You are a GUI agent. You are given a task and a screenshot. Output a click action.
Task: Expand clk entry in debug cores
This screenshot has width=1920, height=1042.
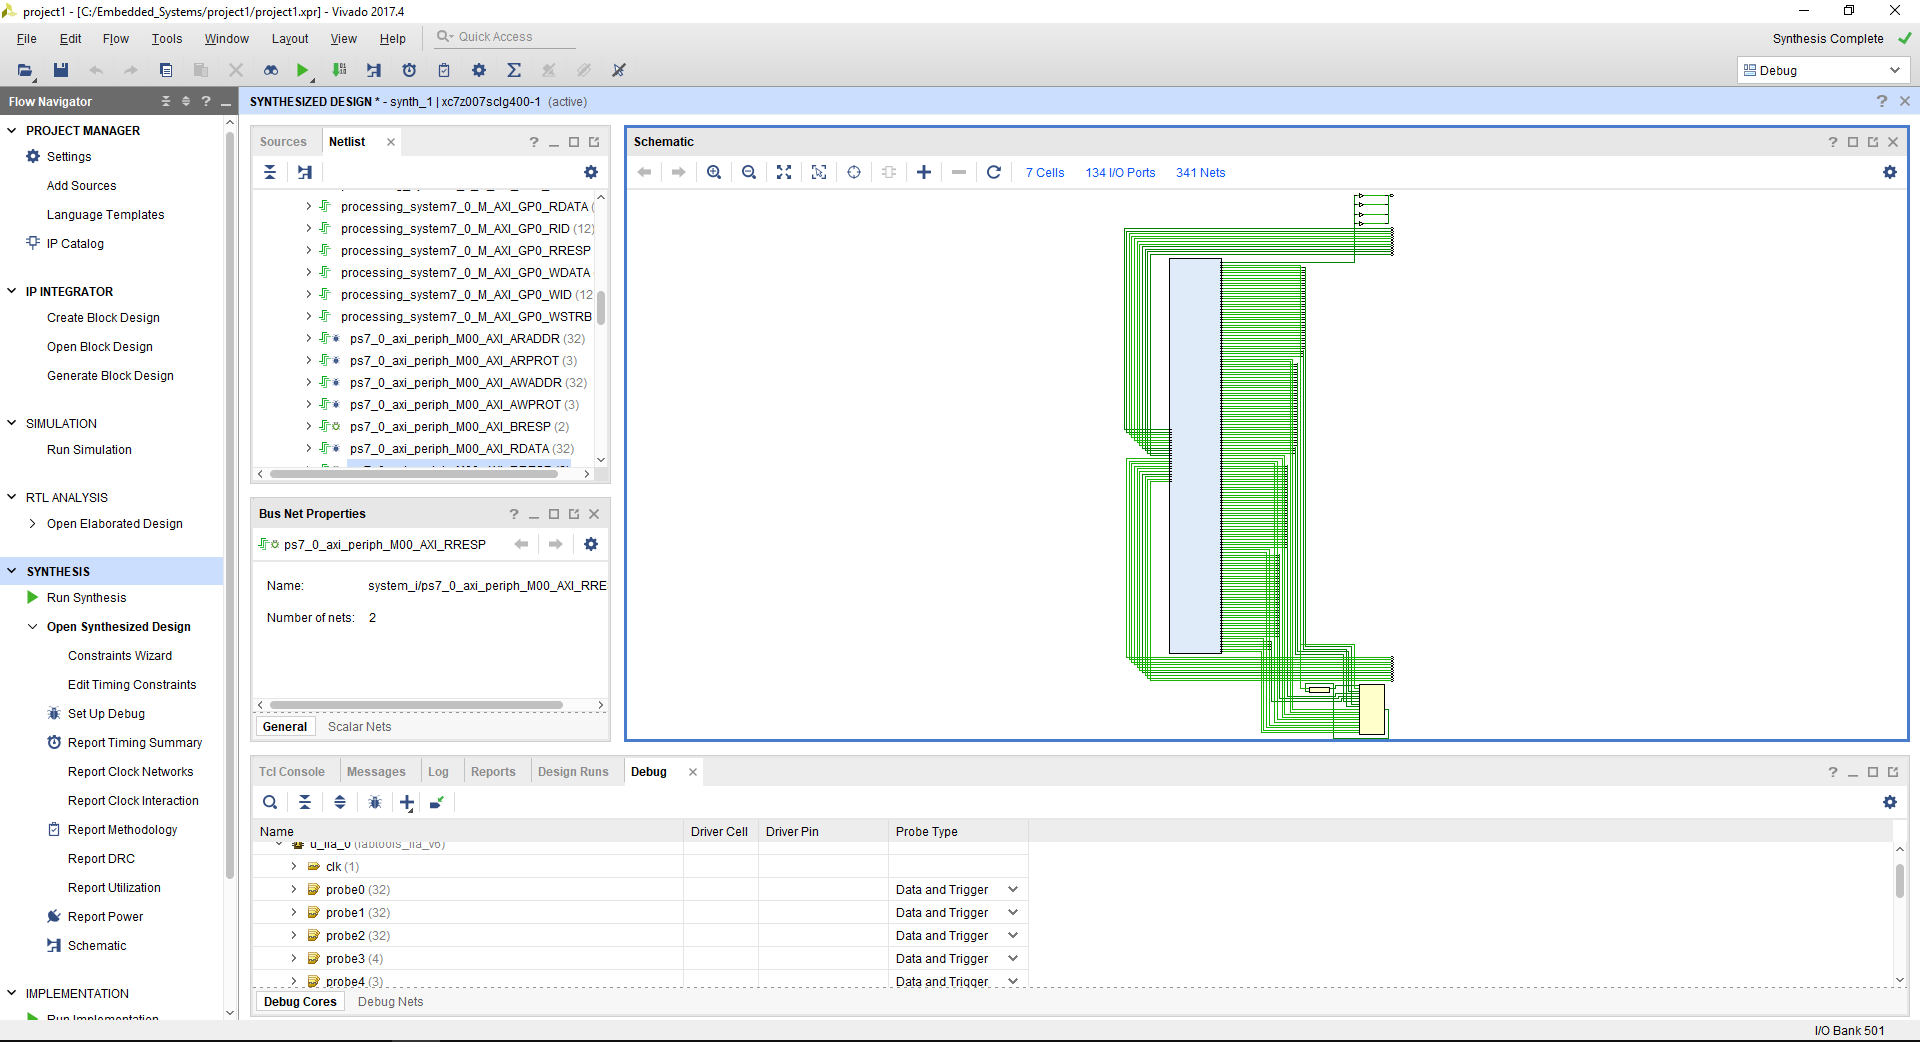point(294,866)
